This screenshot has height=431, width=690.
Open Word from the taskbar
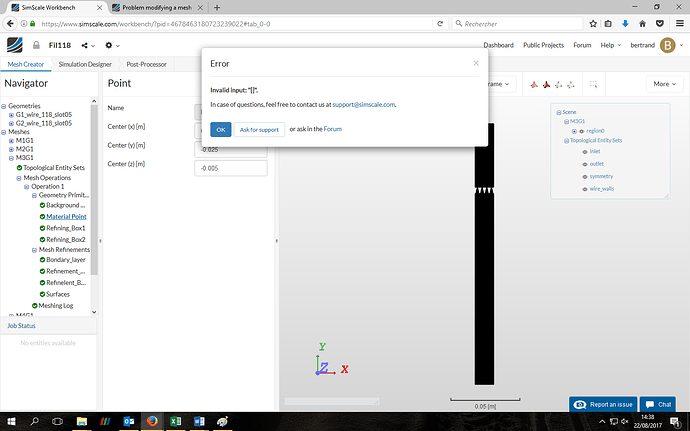(199, 422)
